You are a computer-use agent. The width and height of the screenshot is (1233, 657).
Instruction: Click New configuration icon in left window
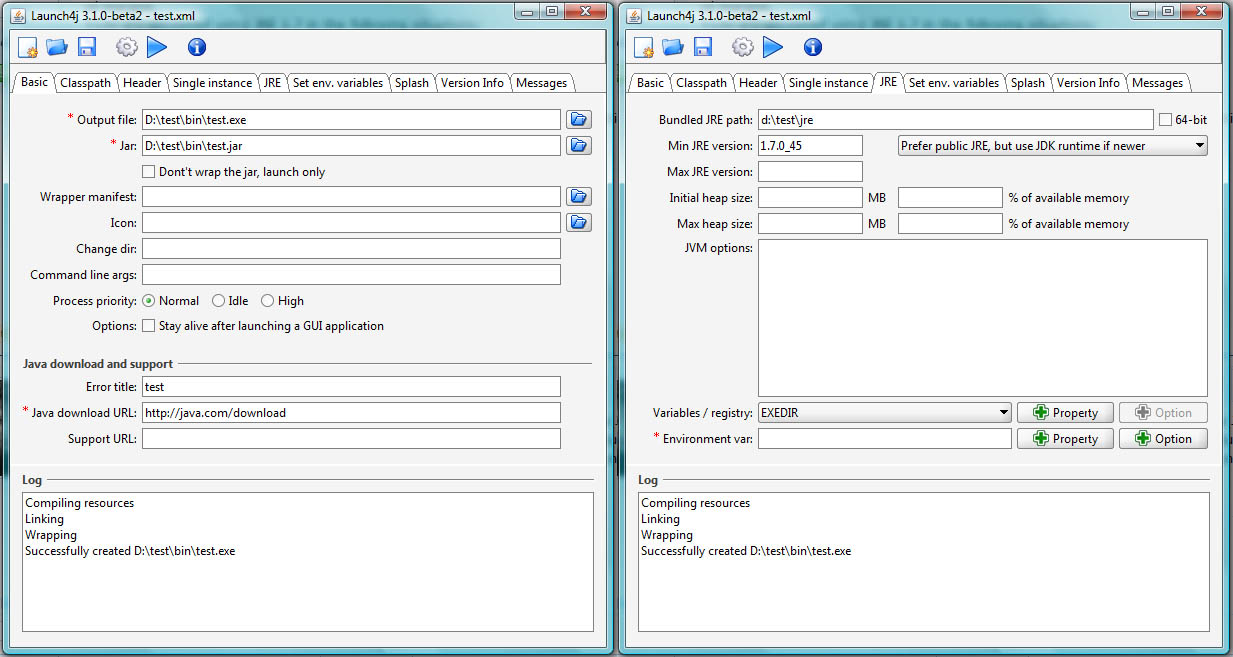pos(27,47)
